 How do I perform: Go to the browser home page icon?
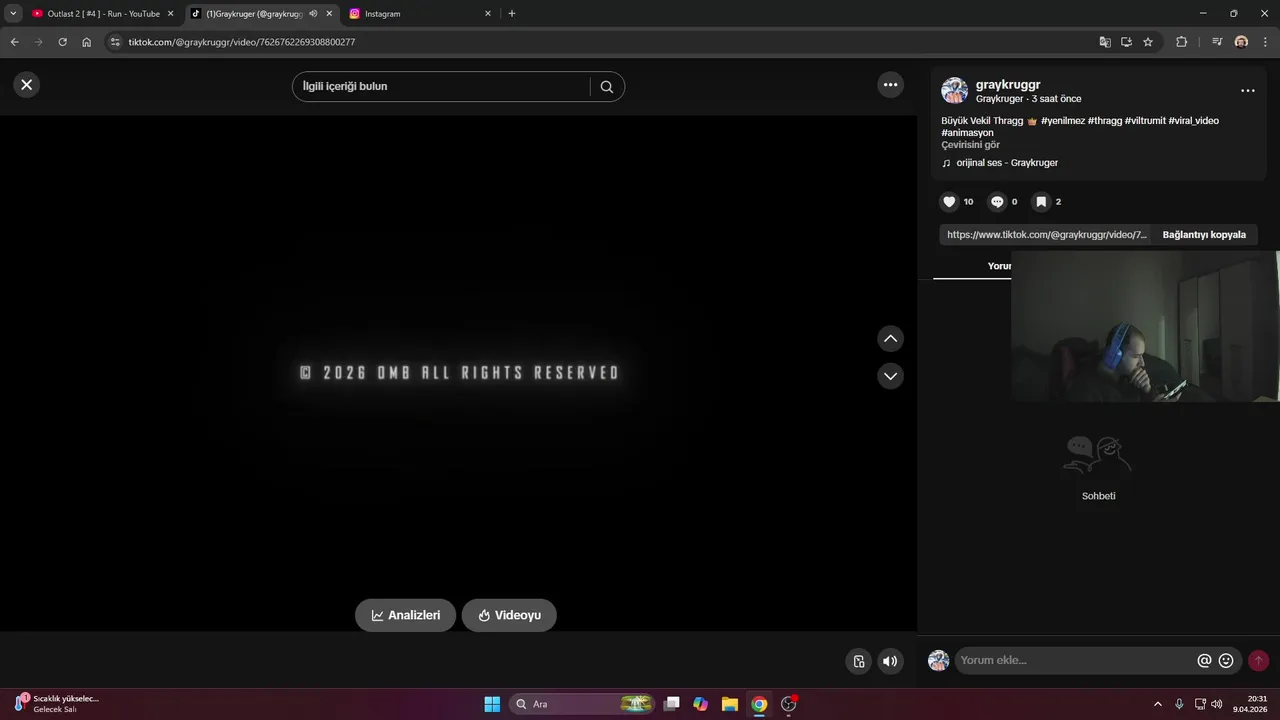pyautogui.click(x=87, y=42)
